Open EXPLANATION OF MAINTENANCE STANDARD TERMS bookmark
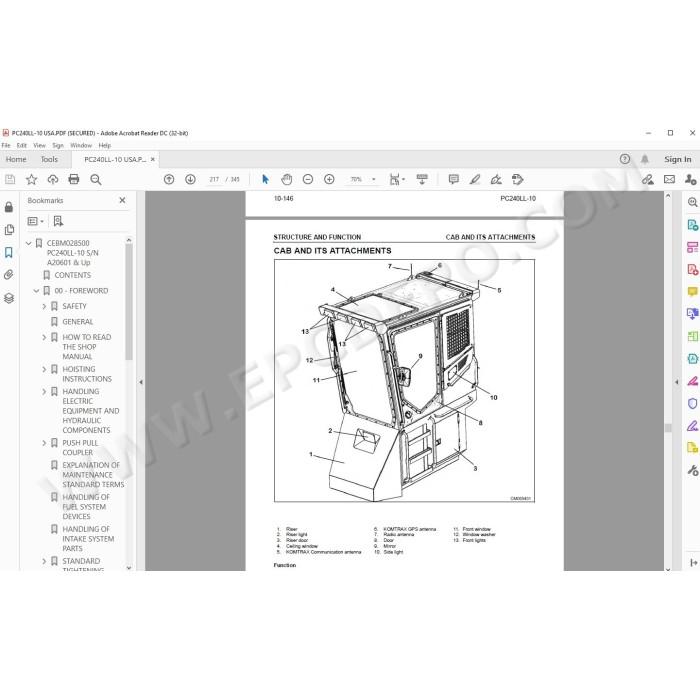Screen dimensions: 700x700 [93, 475]
